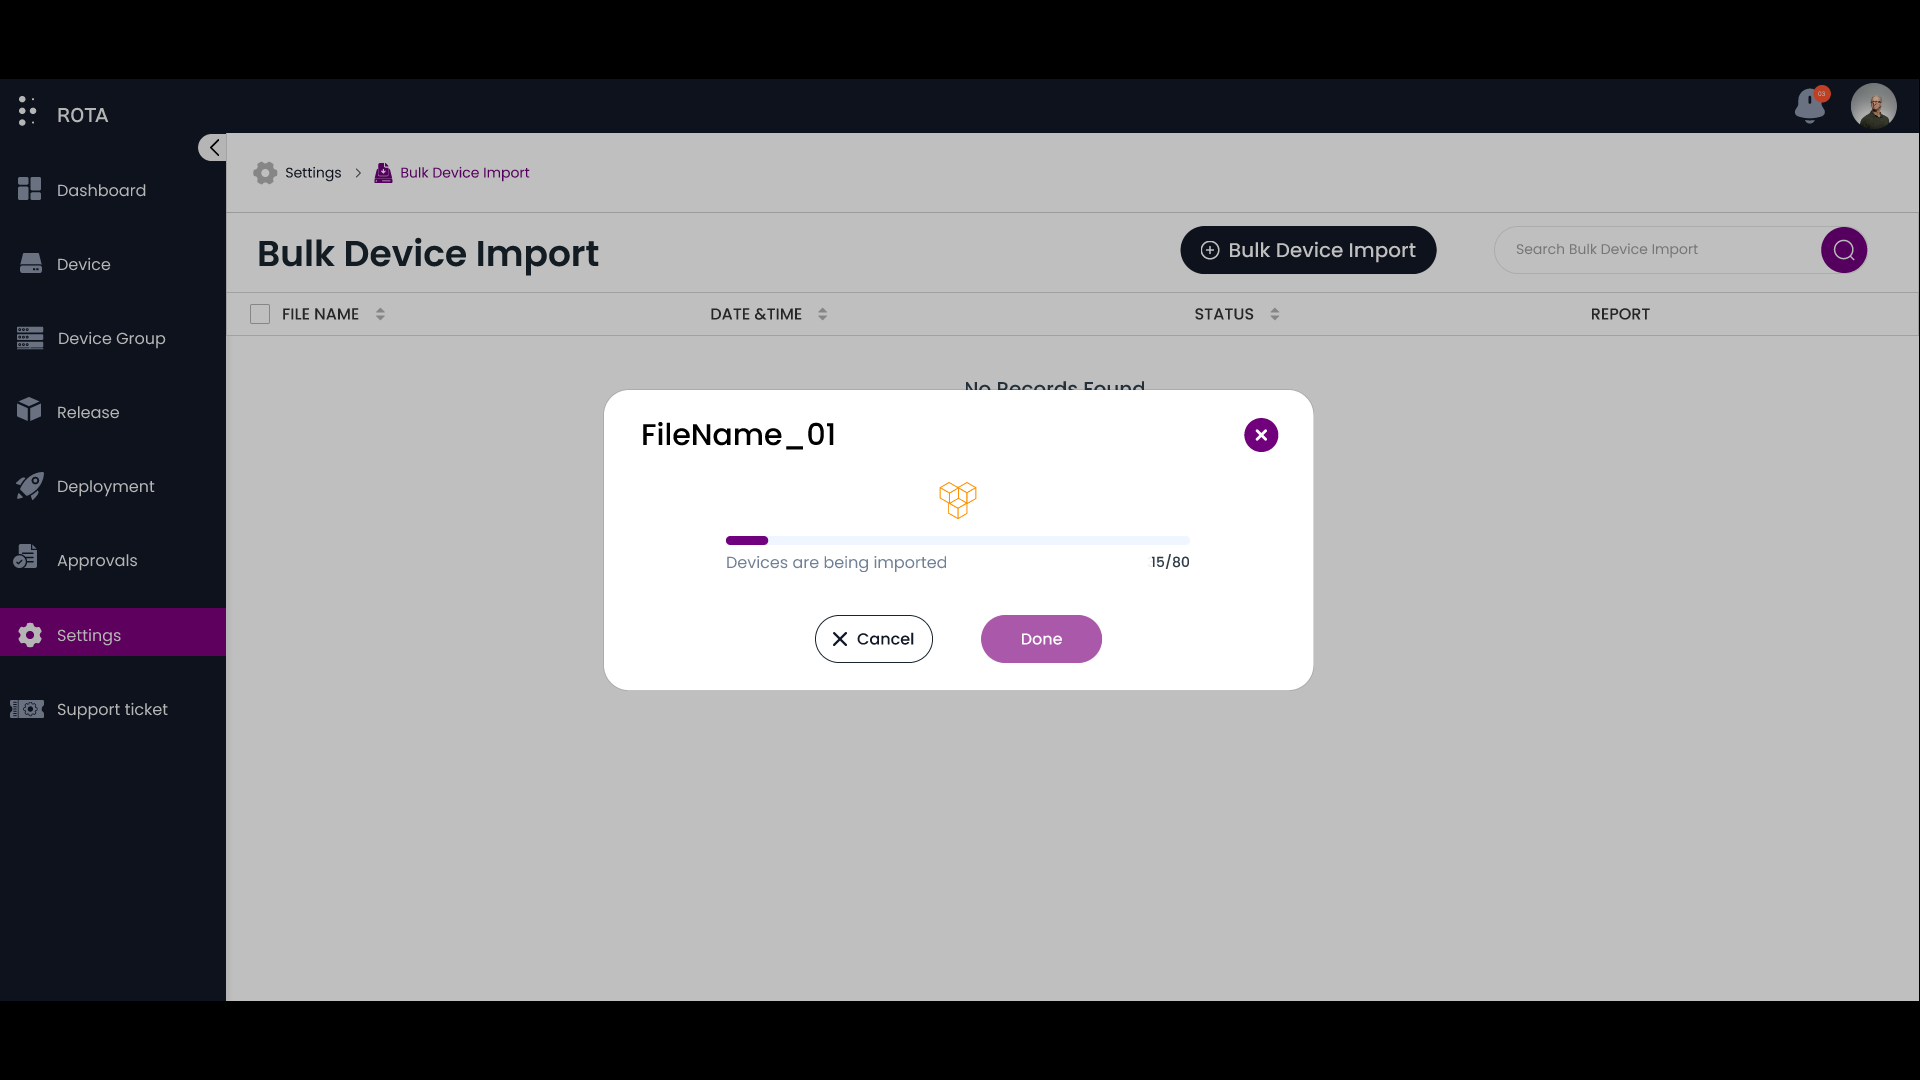Click the notification bell icon
This screenshot has height=1080, width=1920.
pyautogui.click(x=1809, y=106)
